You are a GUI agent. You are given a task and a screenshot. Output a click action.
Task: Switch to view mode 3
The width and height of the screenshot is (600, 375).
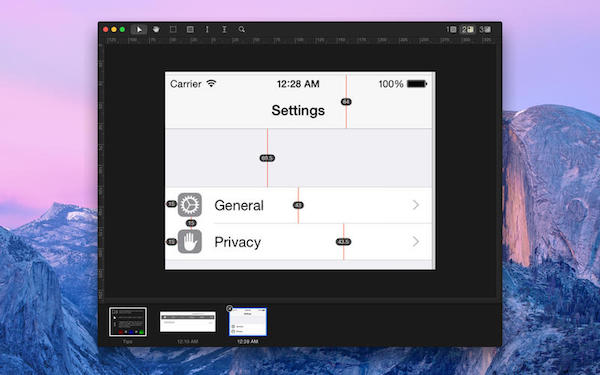pos(485,29)
